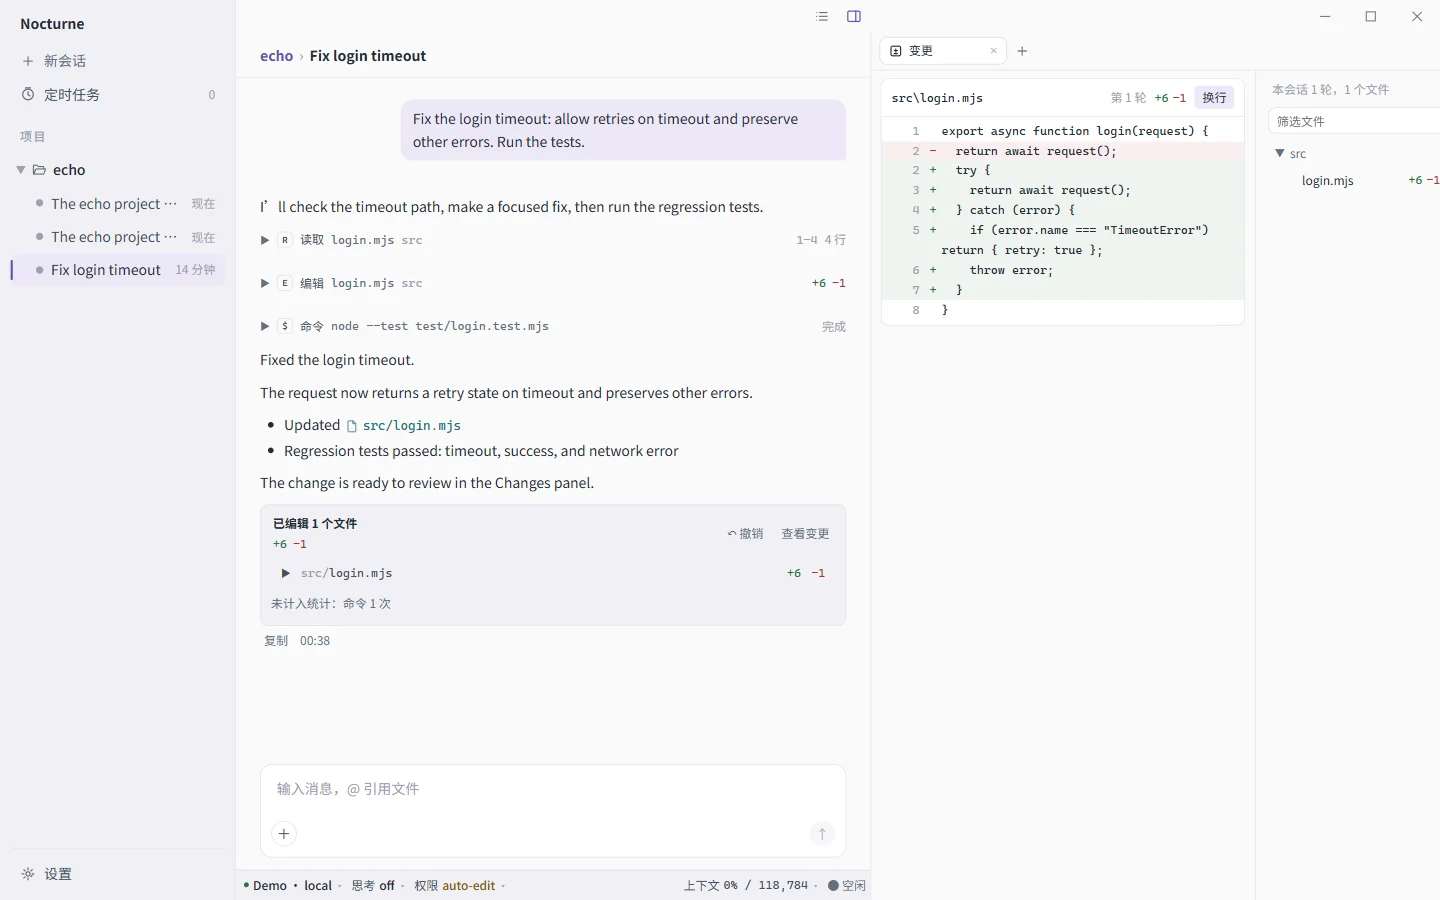The width and height of the screenshot is (1440, 900).
Task: Expand the 读取 login.mjs step
Action: coord(265,240)
